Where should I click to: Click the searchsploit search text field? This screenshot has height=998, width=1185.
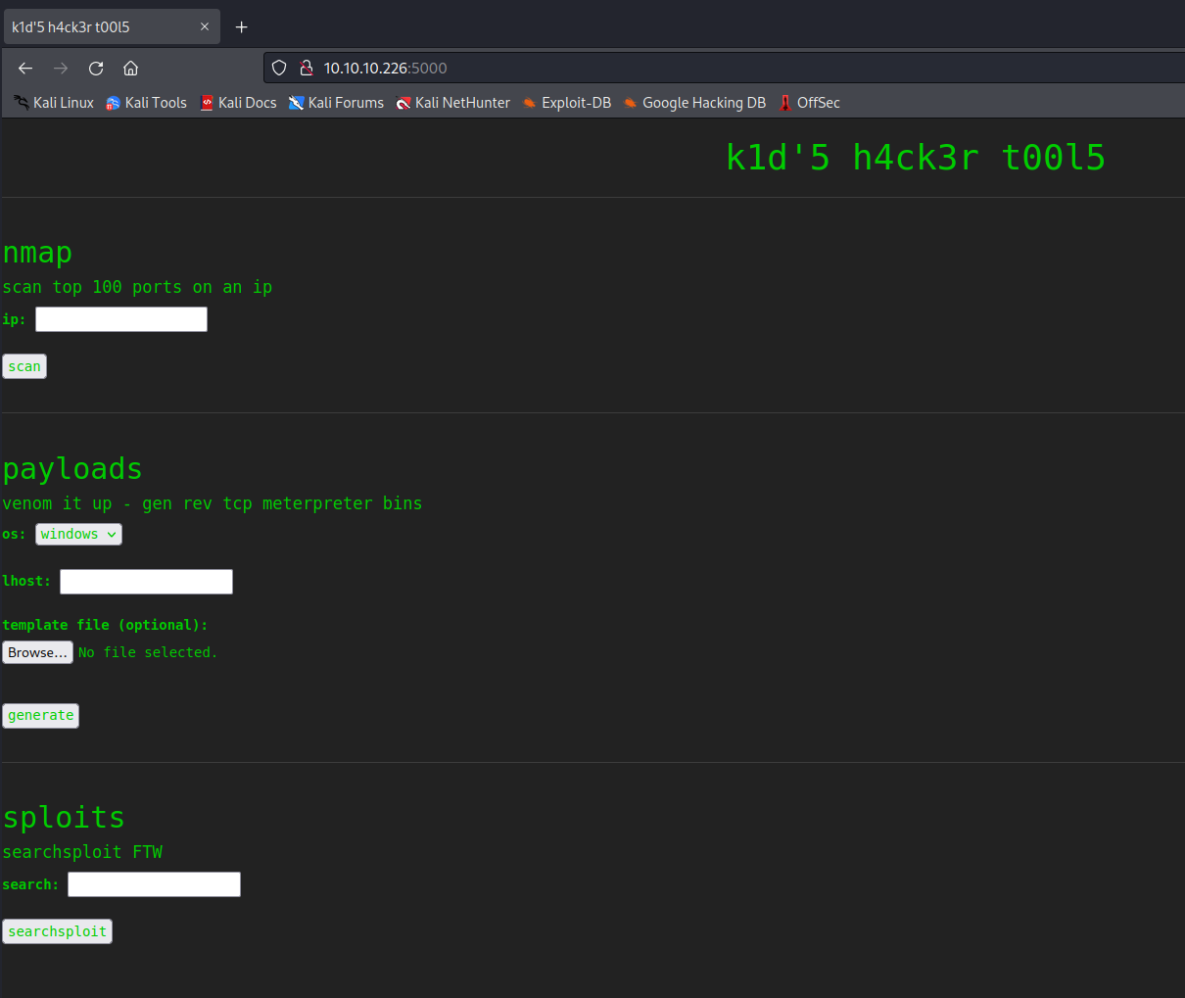pos(154,884)
